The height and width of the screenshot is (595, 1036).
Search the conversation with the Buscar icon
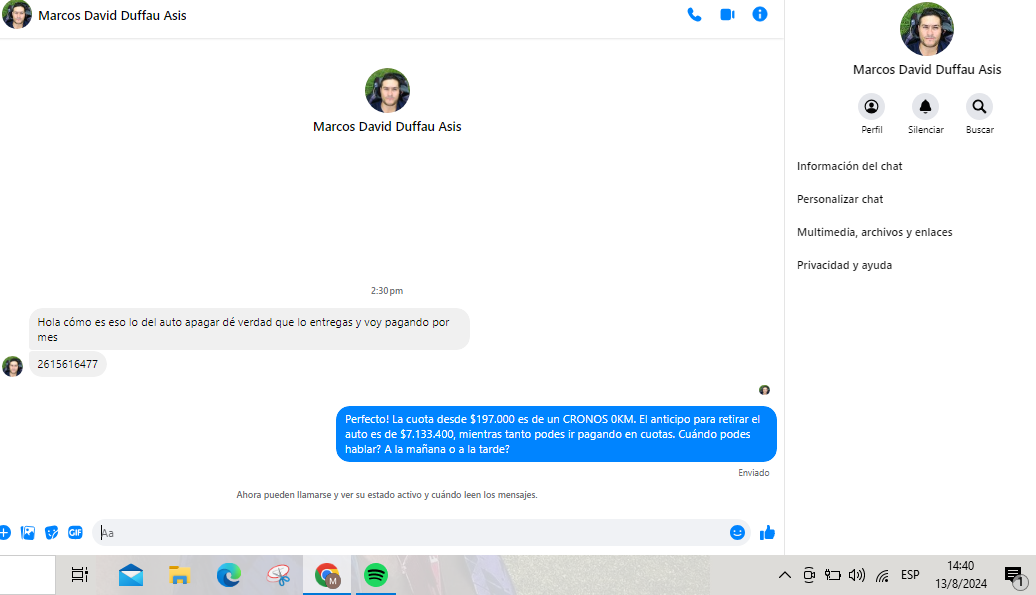(x=979, y=107)
